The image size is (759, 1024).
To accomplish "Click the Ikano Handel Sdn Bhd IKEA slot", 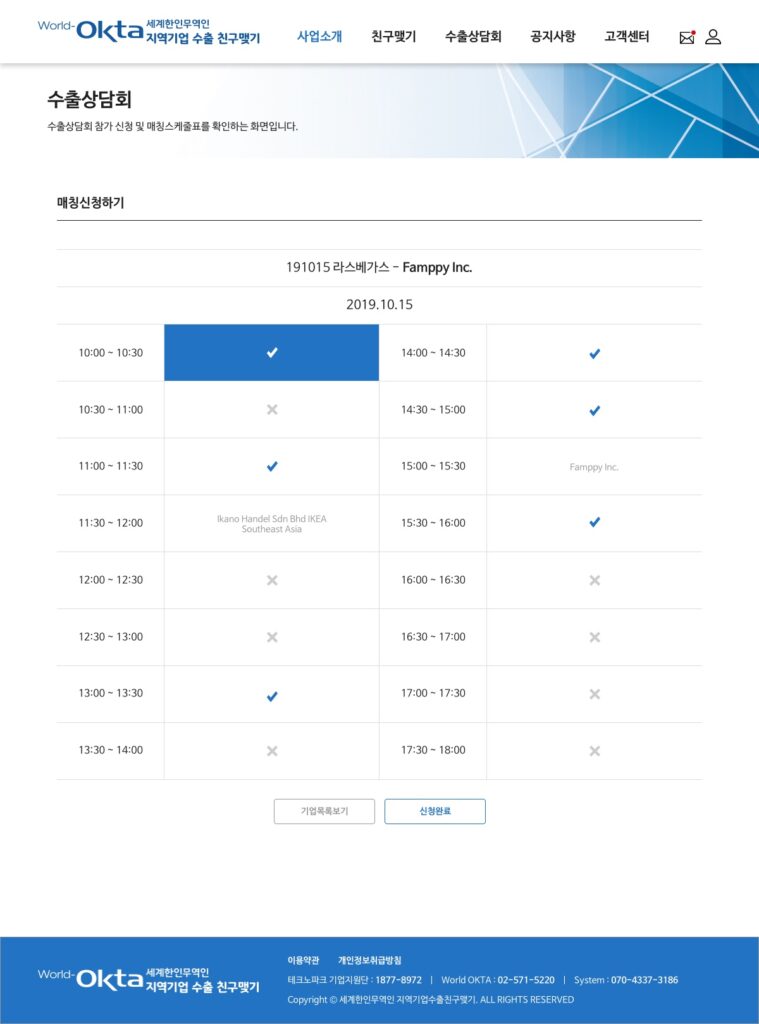I will click(272, 523).
